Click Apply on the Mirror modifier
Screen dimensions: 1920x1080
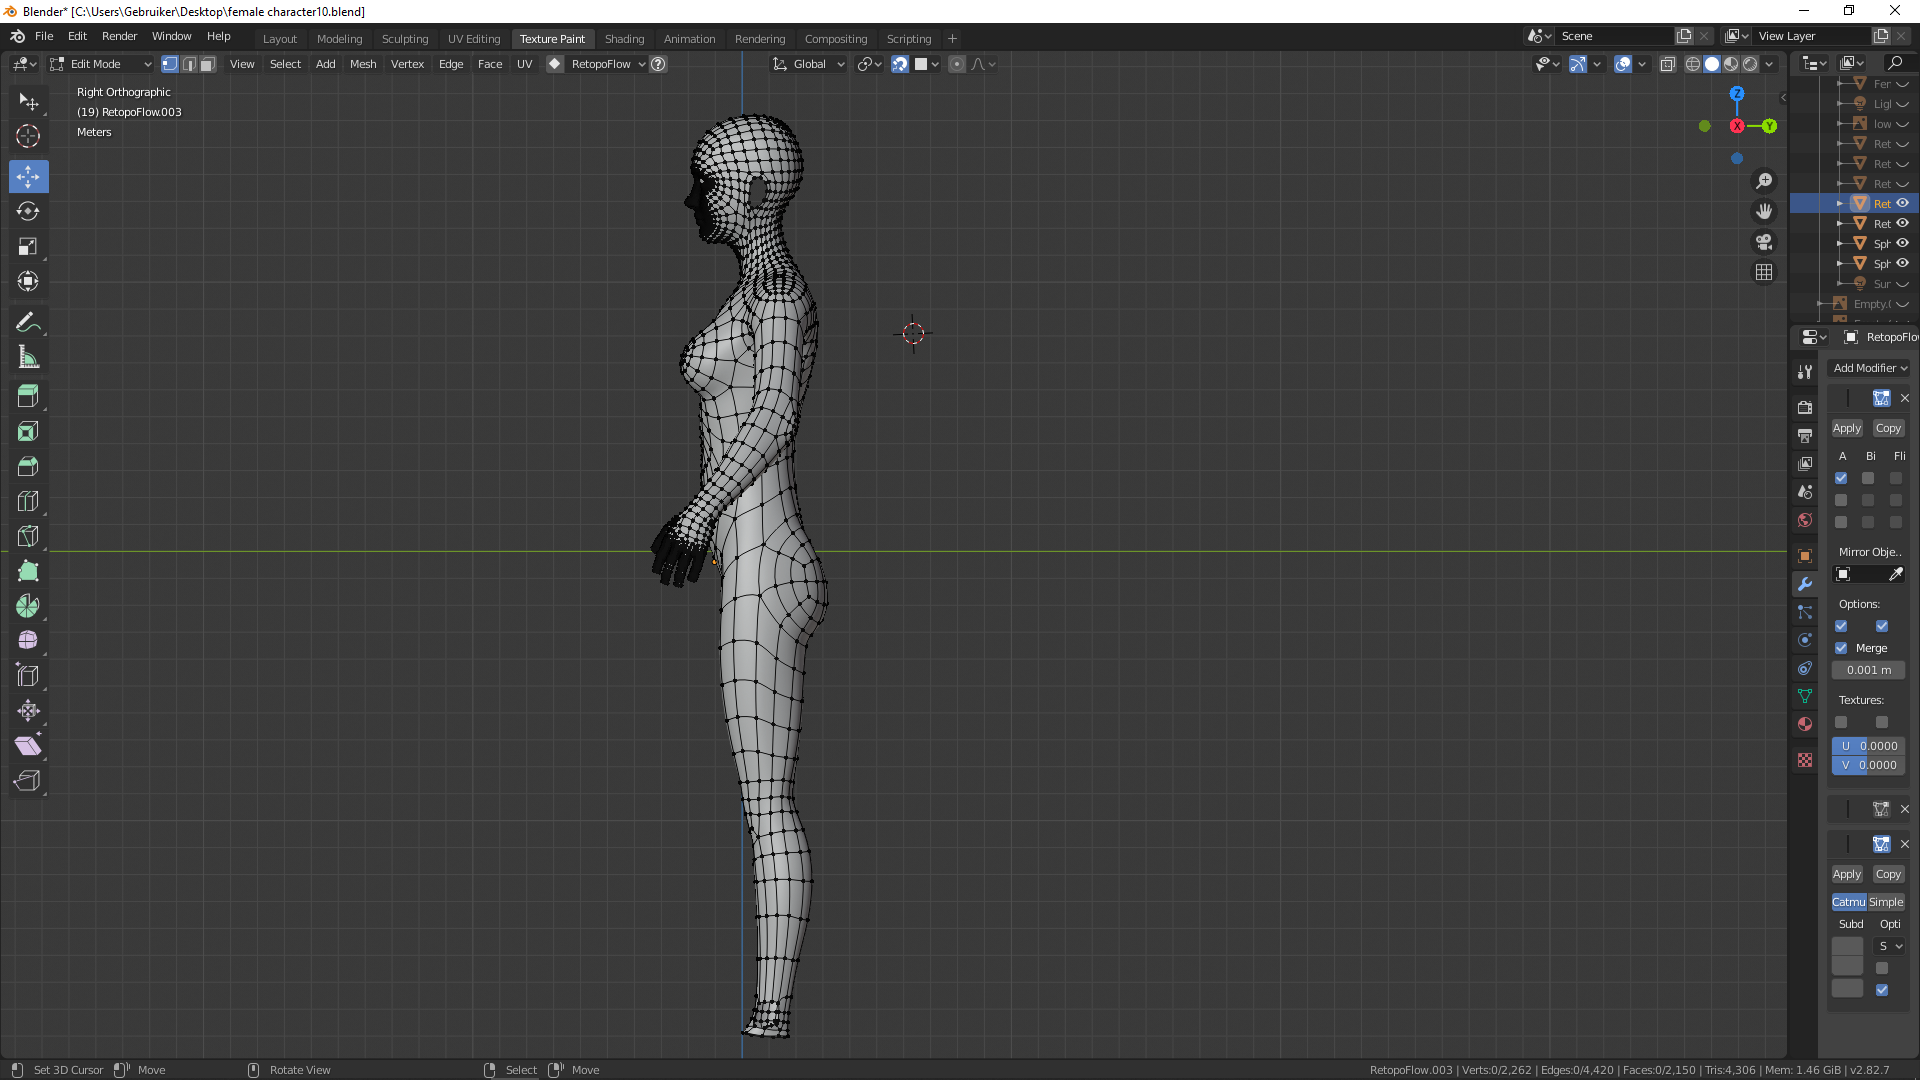point(1846,428)
